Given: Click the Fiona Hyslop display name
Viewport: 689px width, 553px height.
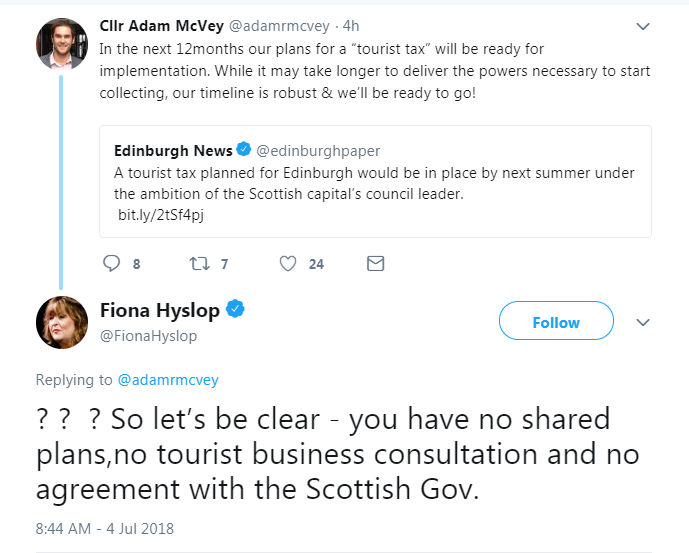Looking at the screenshot, I should pyautogui.click(x=160, y=310).
